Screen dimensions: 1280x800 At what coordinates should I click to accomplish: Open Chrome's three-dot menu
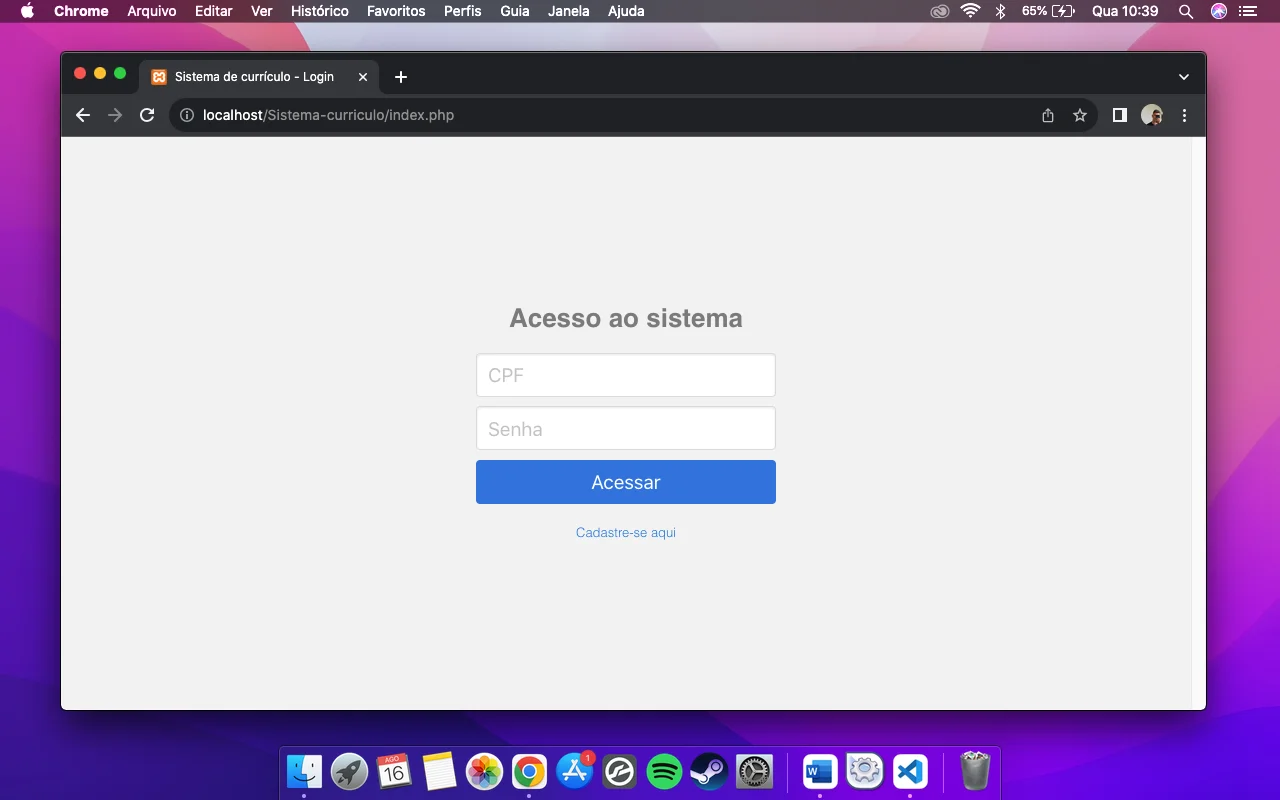coord(1184,115)
